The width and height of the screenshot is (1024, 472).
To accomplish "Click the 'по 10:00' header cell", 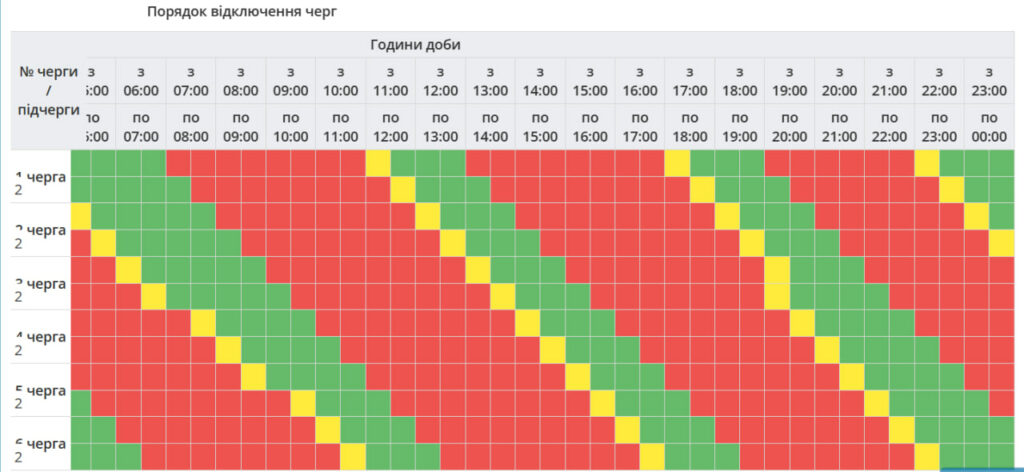I will [290, 127].
